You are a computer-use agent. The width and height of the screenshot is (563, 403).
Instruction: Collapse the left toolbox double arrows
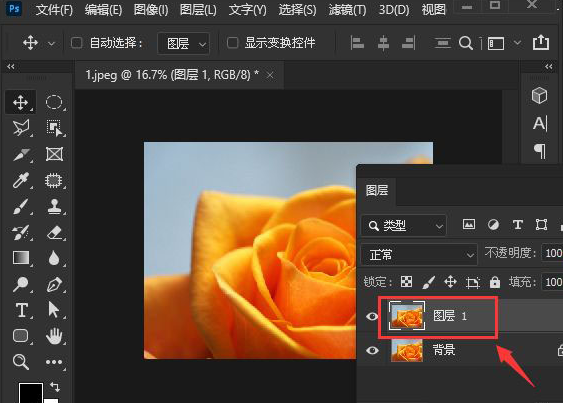pyautogui.click(x=11, y=67)
